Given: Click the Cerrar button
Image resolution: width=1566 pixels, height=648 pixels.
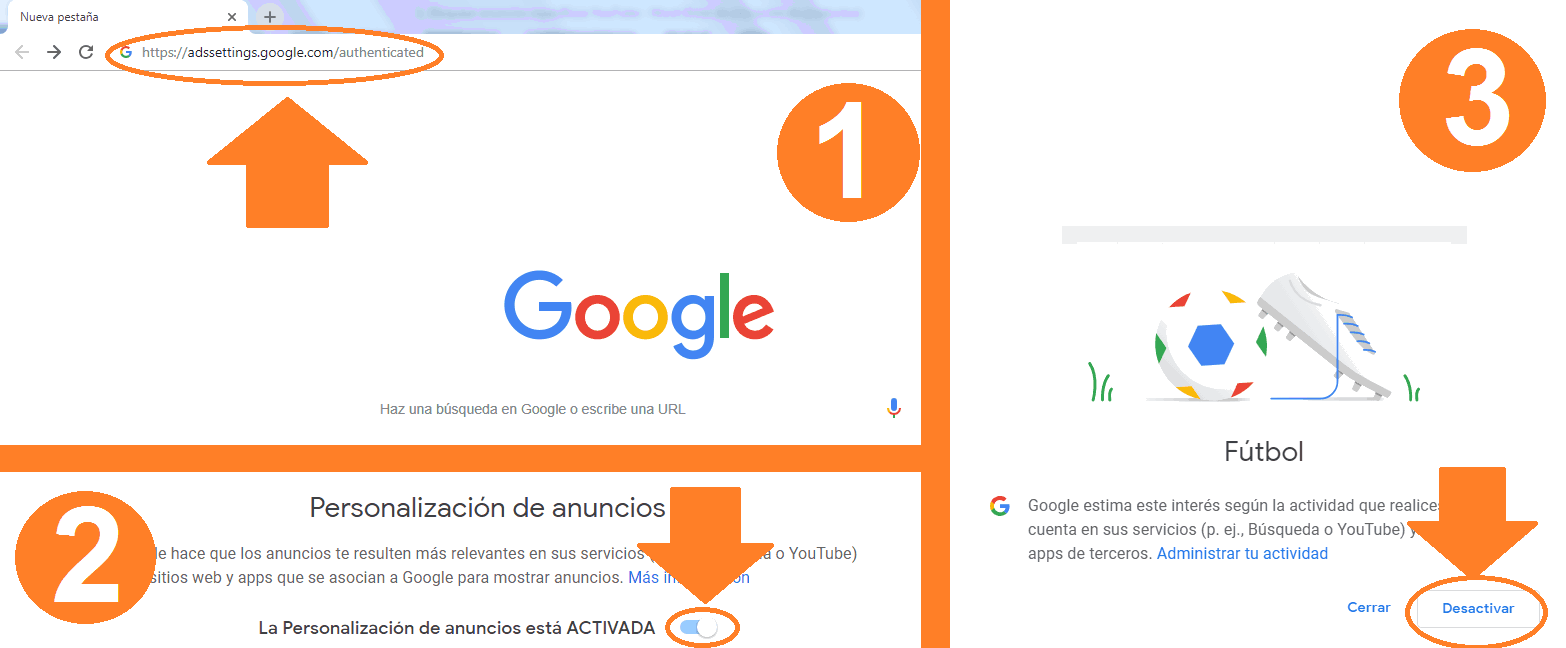Looking at the screenshot, I should coord(1369,607).
